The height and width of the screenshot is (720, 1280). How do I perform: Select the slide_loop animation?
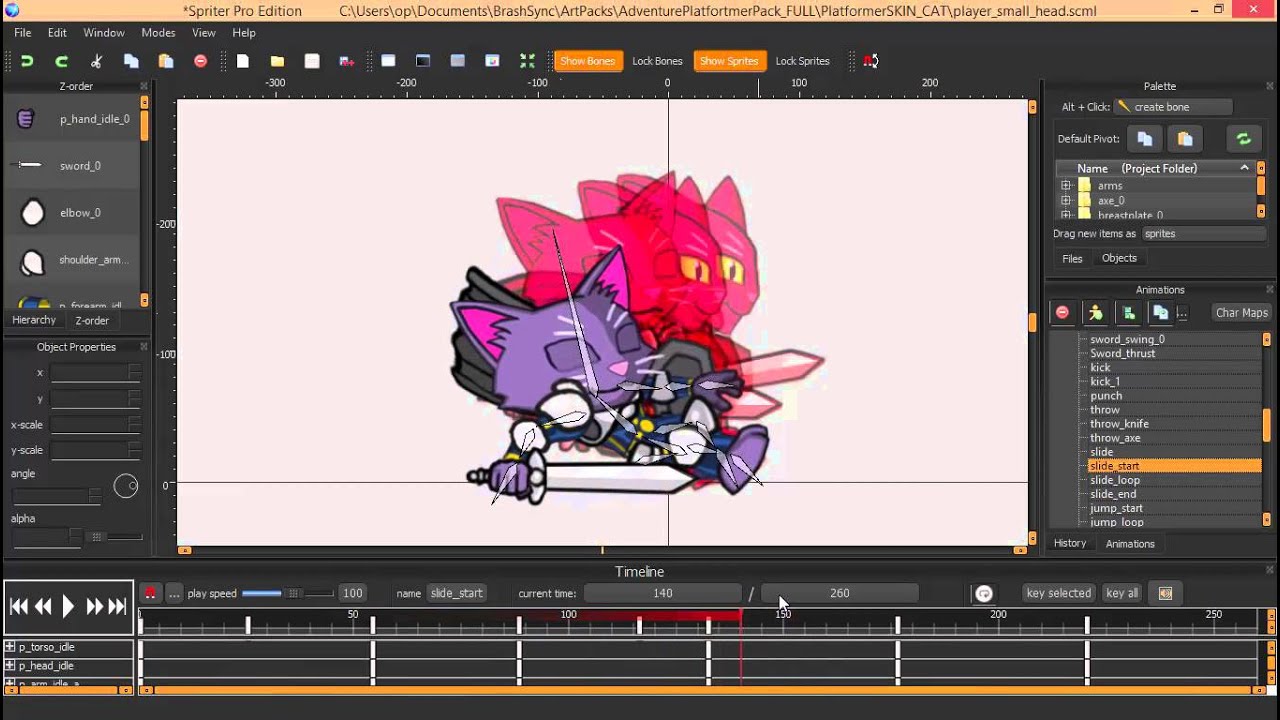tap(1114, 480)
